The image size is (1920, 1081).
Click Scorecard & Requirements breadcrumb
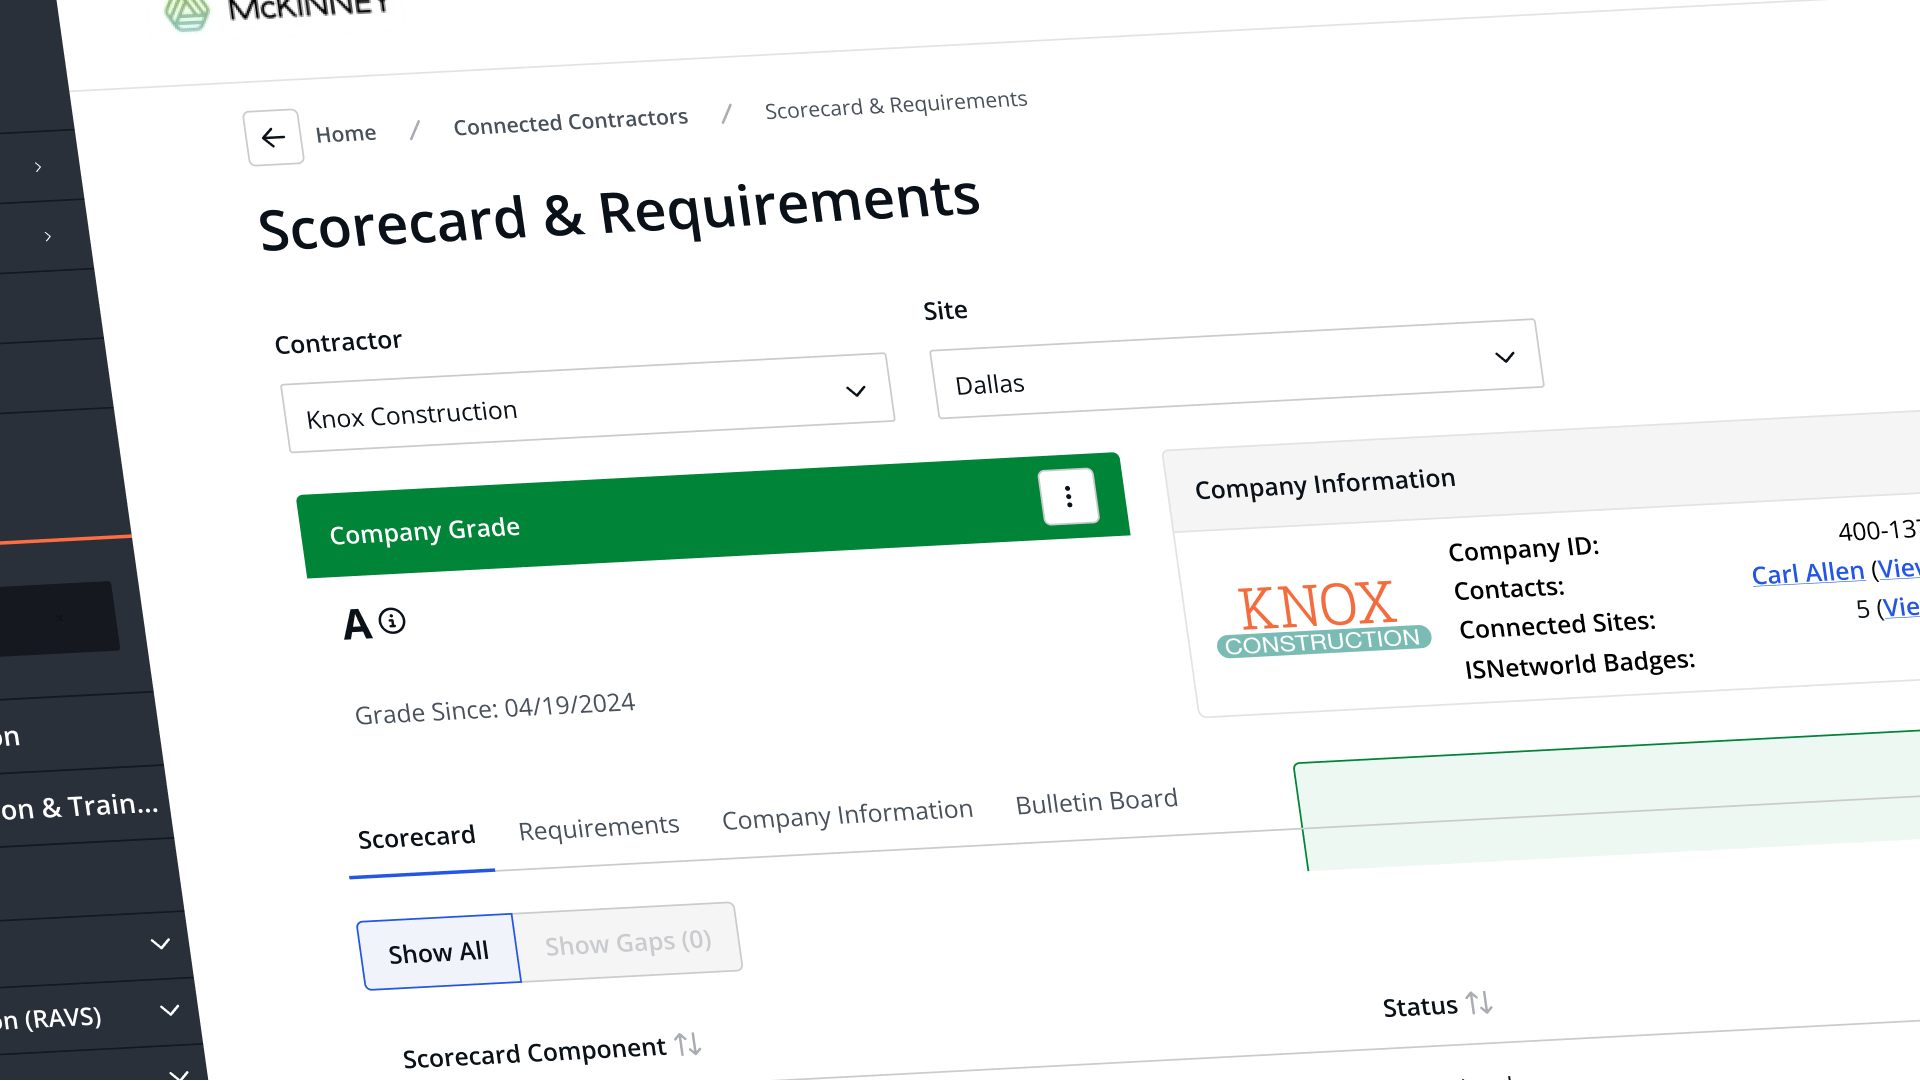click(896, 105)
